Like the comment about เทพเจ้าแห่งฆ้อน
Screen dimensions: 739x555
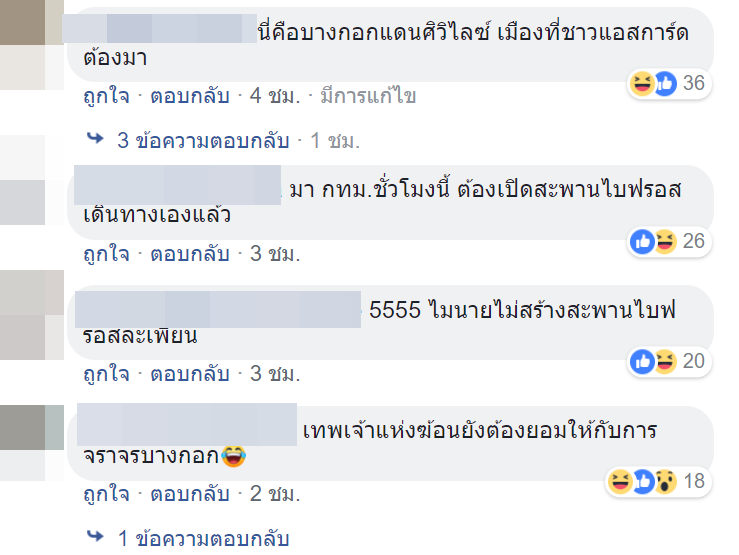click(x=107, y=495)
